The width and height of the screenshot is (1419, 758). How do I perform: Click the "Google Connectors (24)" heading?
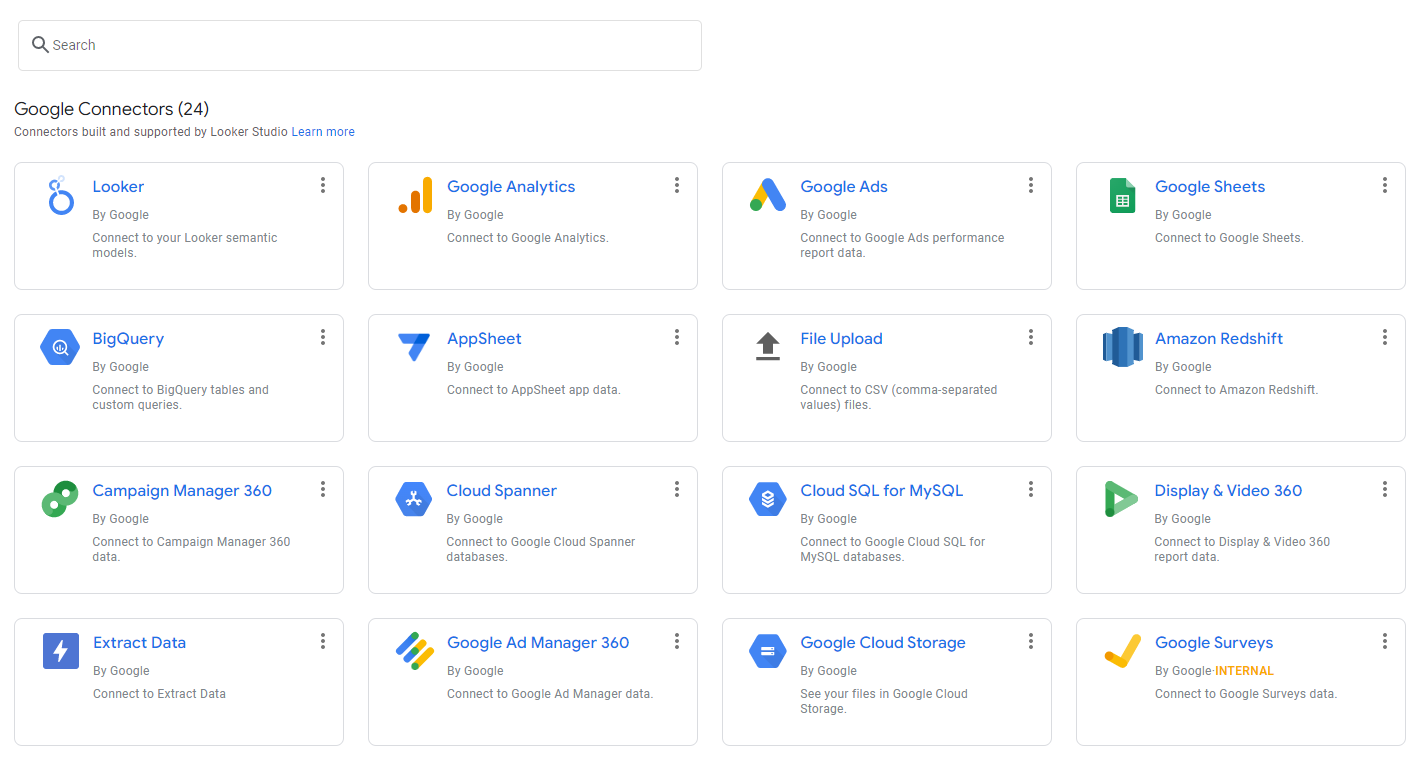[x=112, y=109]
